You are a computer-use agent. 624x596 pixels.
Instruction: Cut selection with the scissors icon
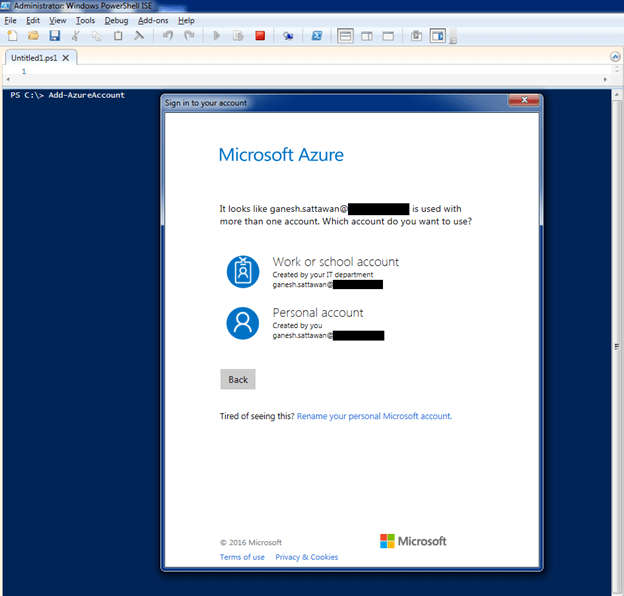pyautogui.click(x=76, y=36)
